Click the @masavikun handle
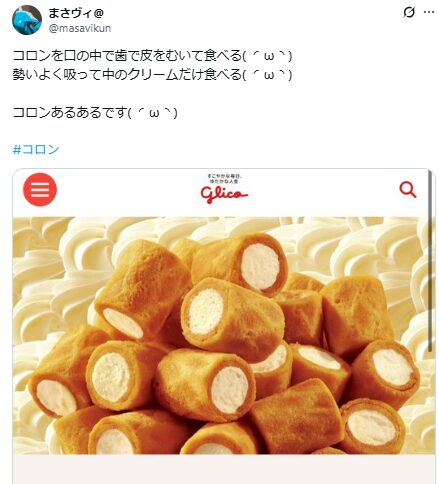The width and height of the screenshot is (439, 484). (80, 28)
